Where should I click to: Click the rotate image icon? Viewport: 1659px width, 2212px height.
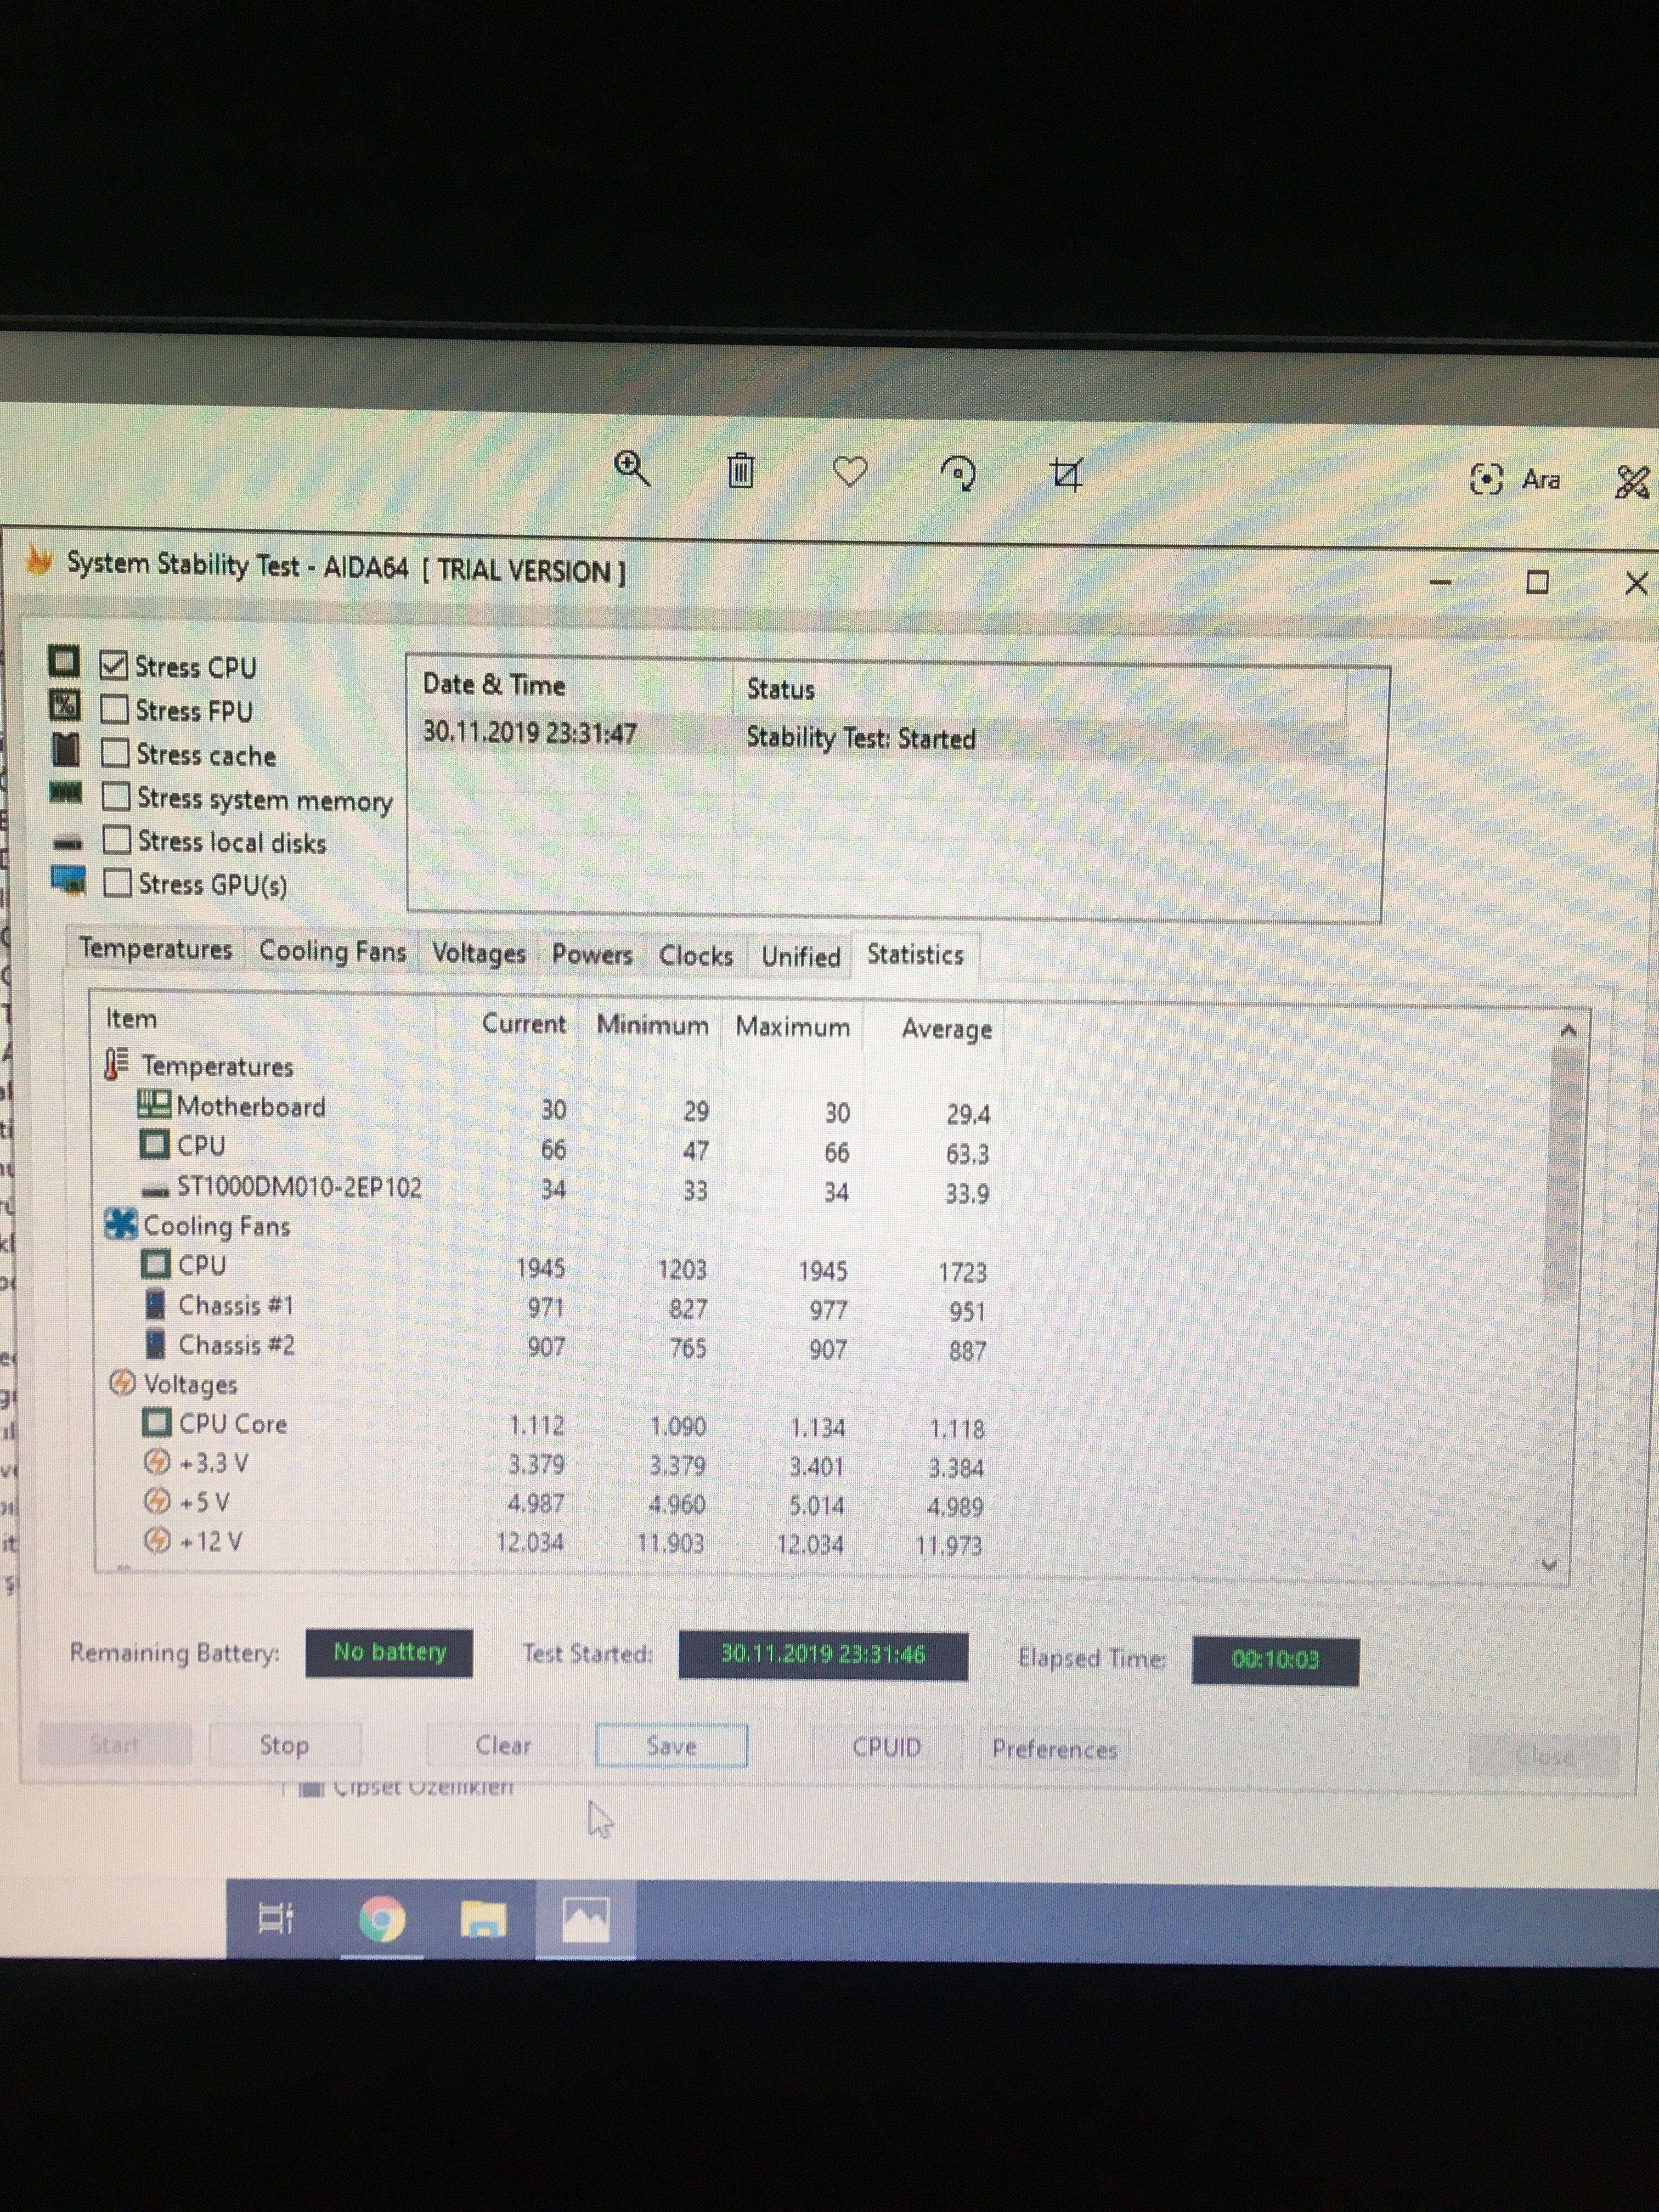click(x=959, y=473)
